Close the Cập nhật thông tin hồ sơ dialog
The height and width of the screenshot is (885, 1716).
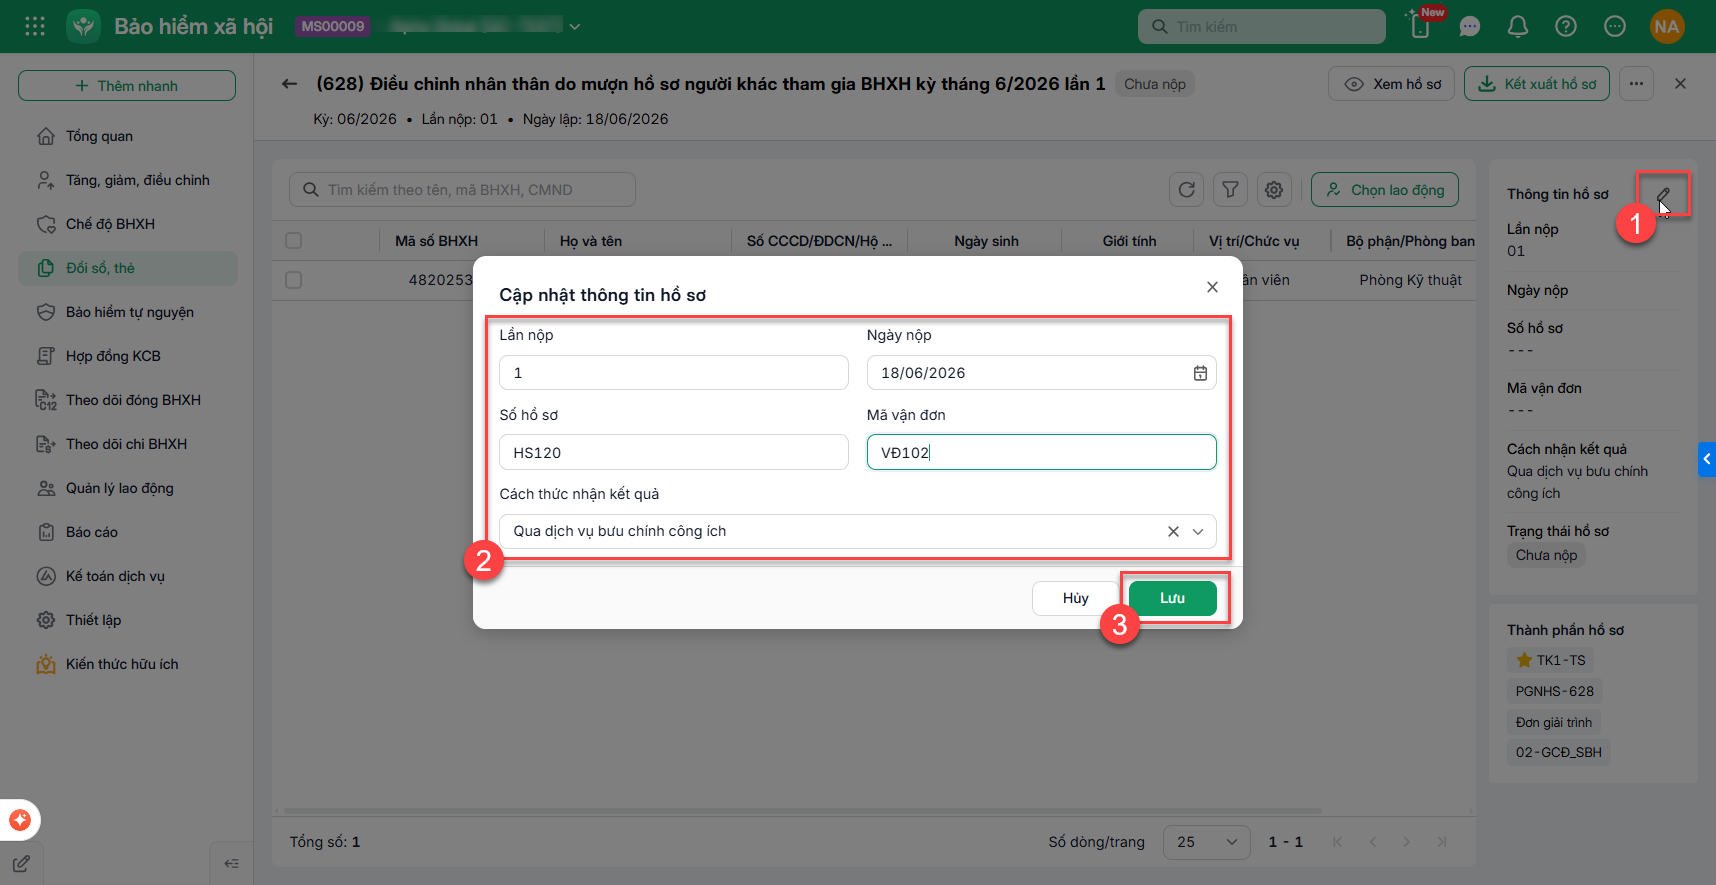point(1212,287)
